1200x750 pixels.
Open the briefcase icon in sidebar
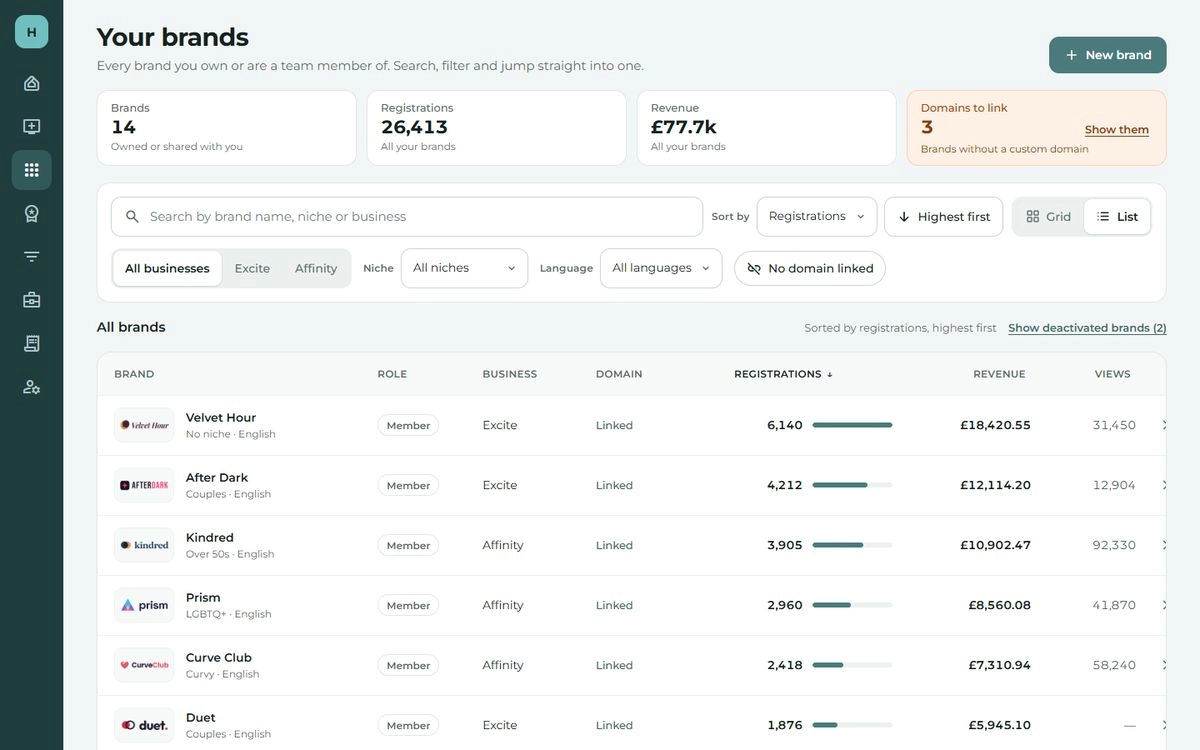(x=31, y=300)
